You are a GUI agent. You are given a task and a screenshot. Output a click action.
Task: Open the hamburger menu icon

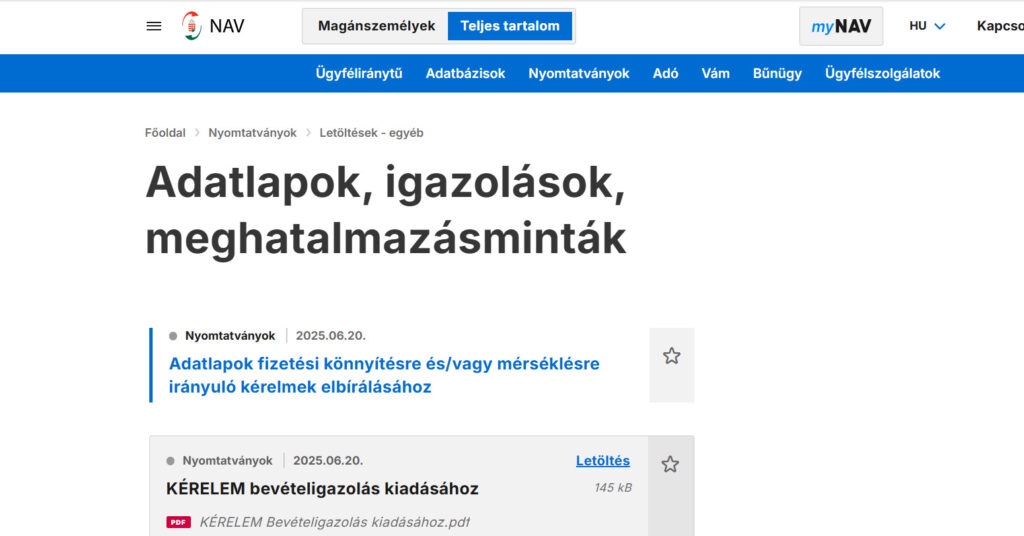154,26
